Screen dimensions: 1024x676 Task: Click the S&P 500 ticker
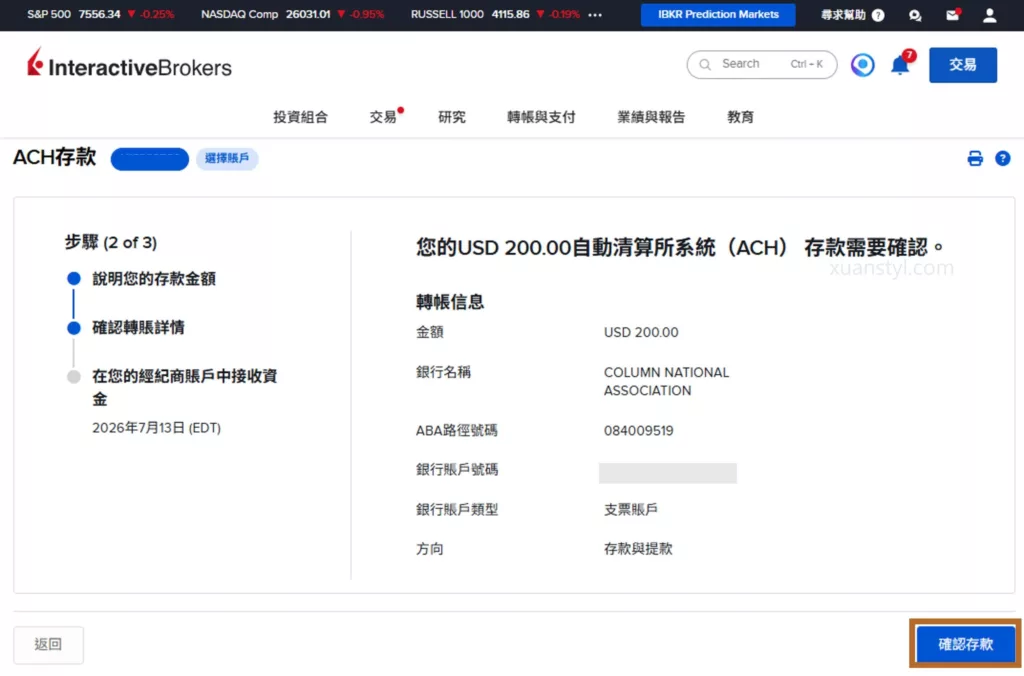101,14
